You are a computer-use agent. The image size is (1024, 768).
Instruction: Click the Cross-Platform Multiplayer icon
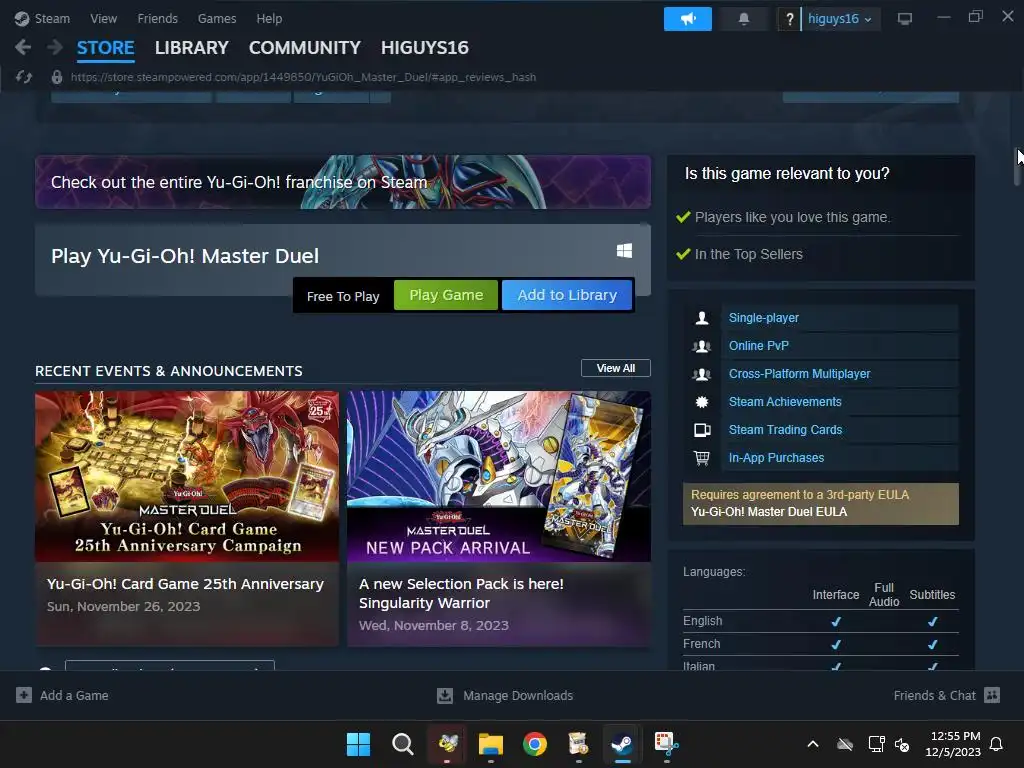click(x=702, y=374)
